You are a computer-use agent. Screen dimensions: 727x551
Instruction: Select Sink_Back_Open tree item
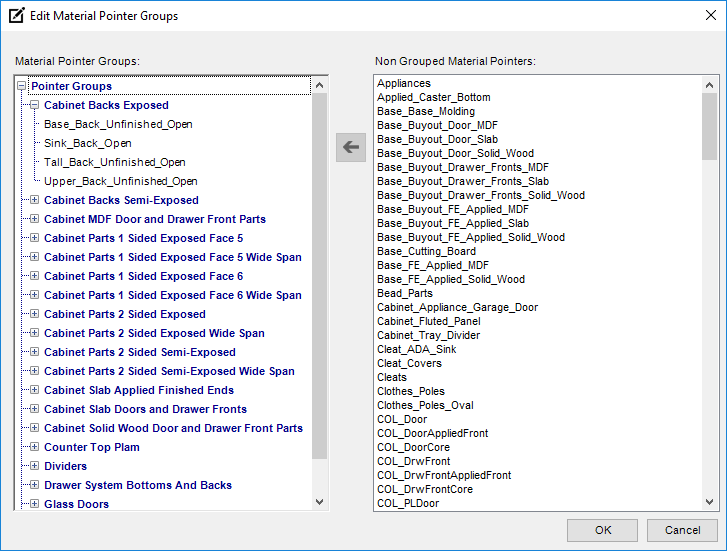[87, 143]
